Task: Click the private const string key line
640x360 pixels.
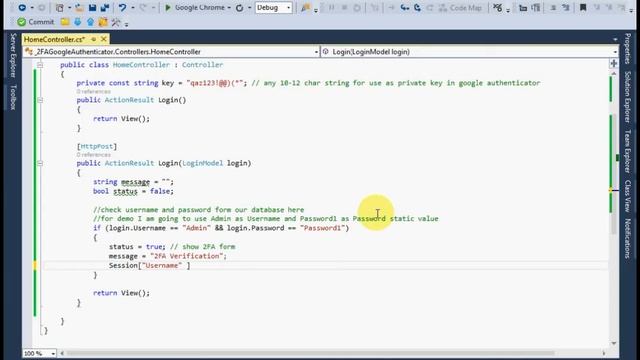Action: [308, 83]
